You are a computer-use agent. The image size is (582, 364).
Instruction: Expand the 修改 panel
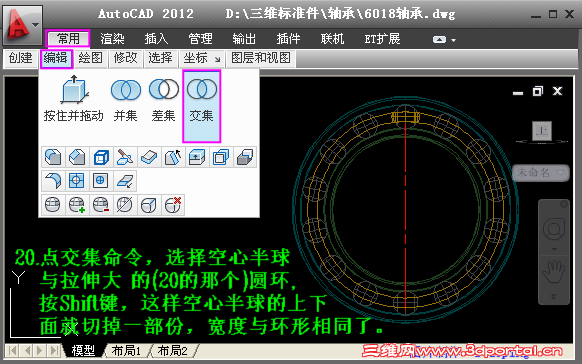tap(125, 58)
